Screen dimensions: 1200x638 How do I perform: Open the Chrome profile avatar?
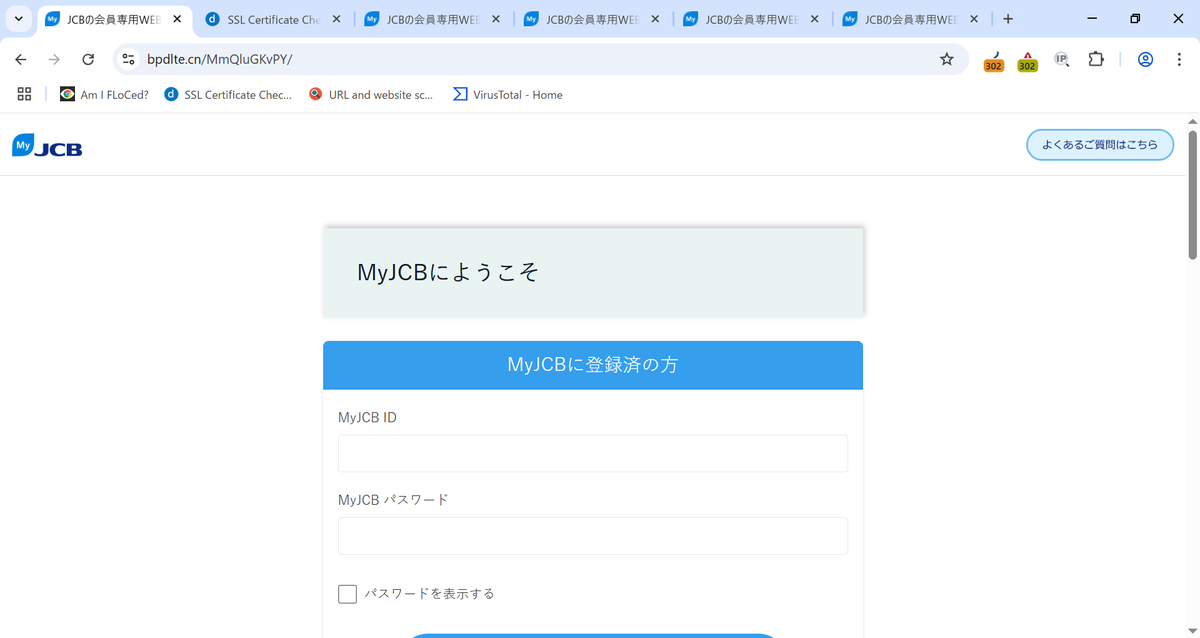point(1146,59)
